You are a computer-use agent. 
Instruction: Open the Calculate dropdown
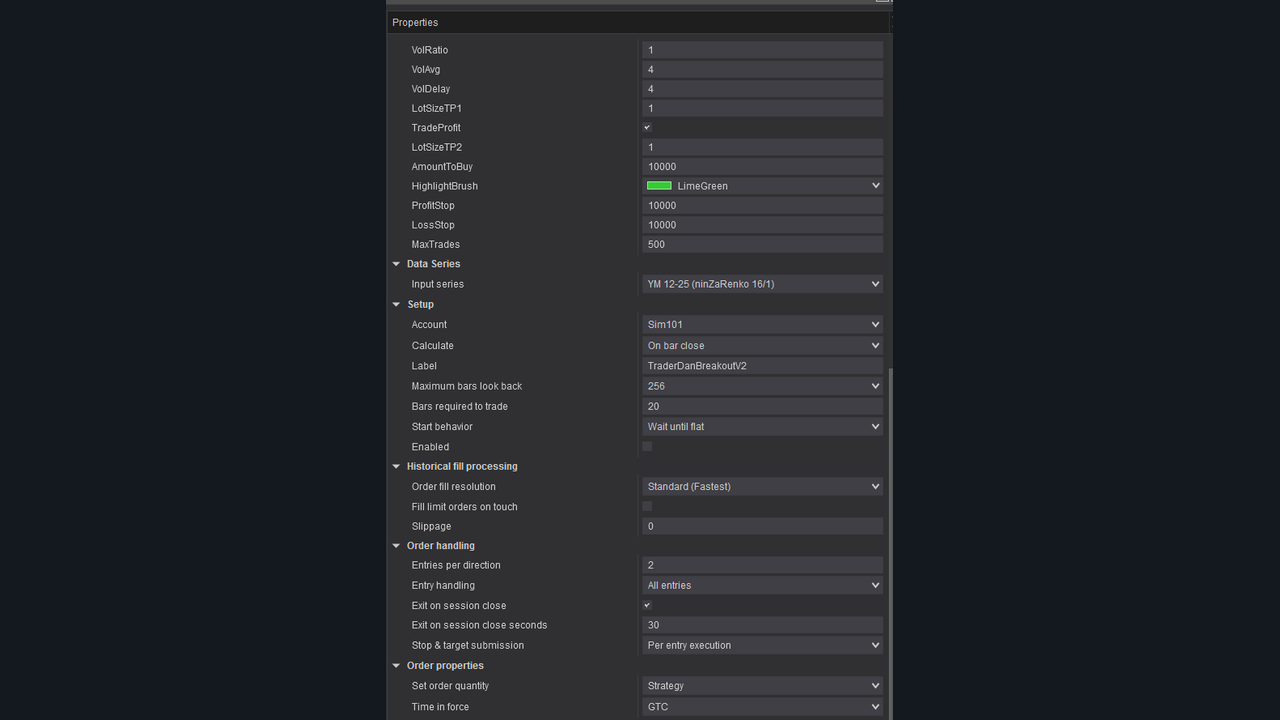click(x=875, y=346)
